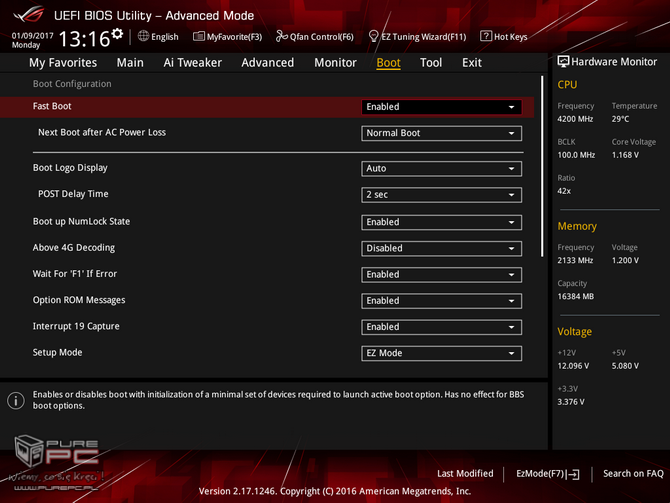Open the Boot Logo Display dropdown
The image size is (670, 503).
(x=441, y=169)
